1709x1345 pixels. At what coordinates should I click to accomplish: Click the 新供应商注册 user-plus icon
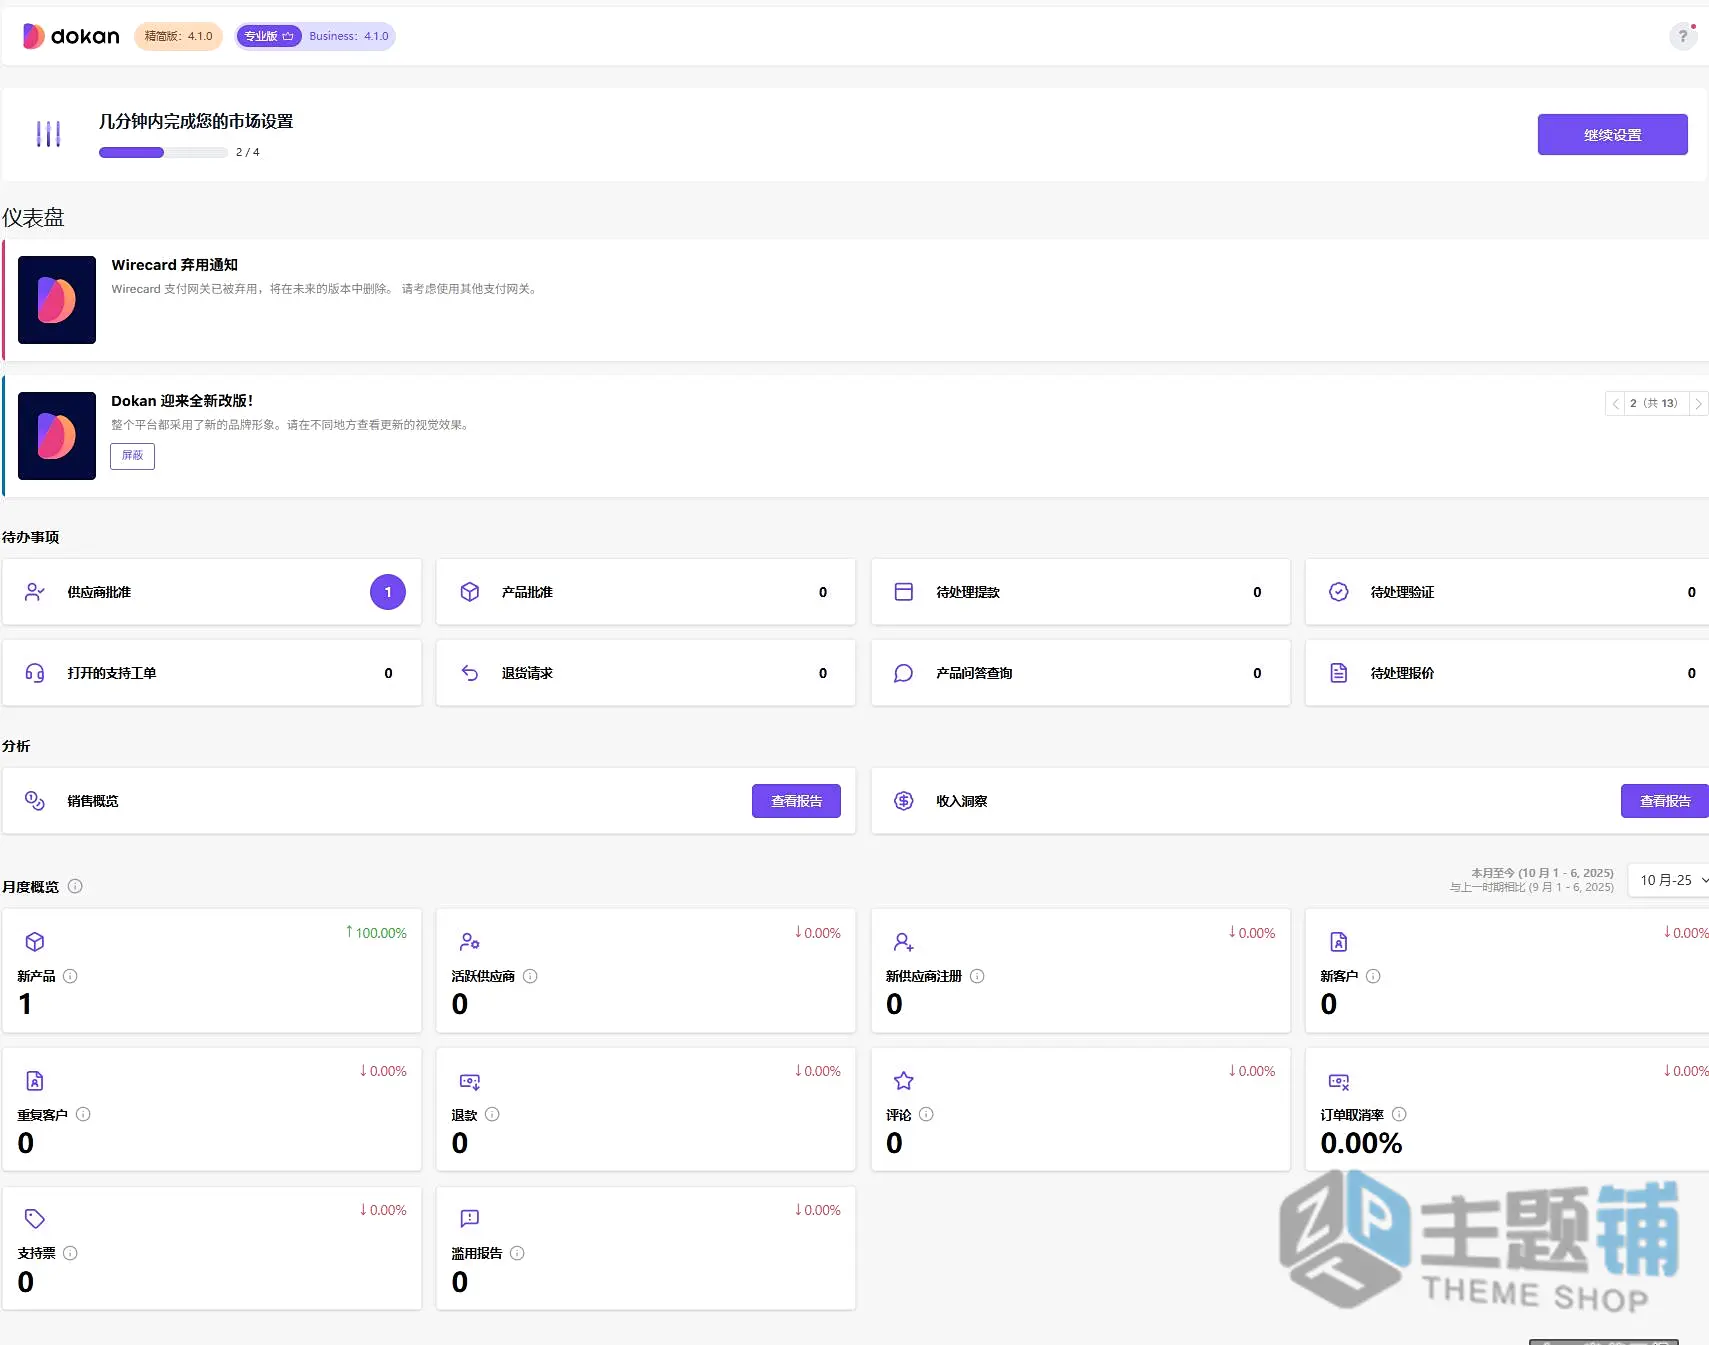[904, 942]
